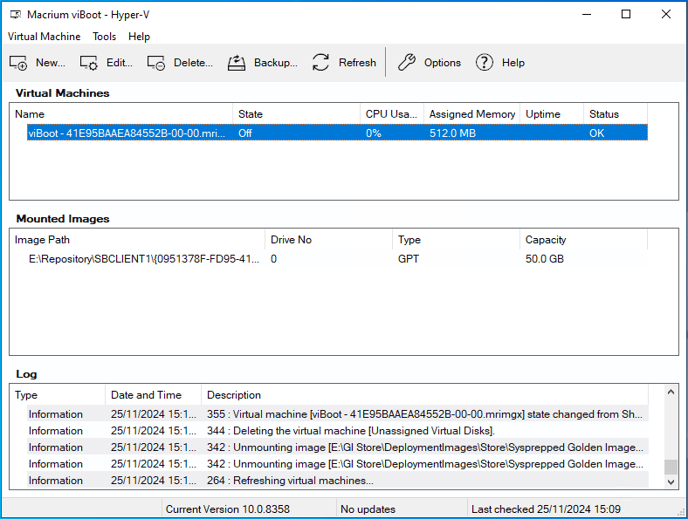688x519 pixels.
Task: Click the 0% CPU usage cell
Action: tap(373, 133)
